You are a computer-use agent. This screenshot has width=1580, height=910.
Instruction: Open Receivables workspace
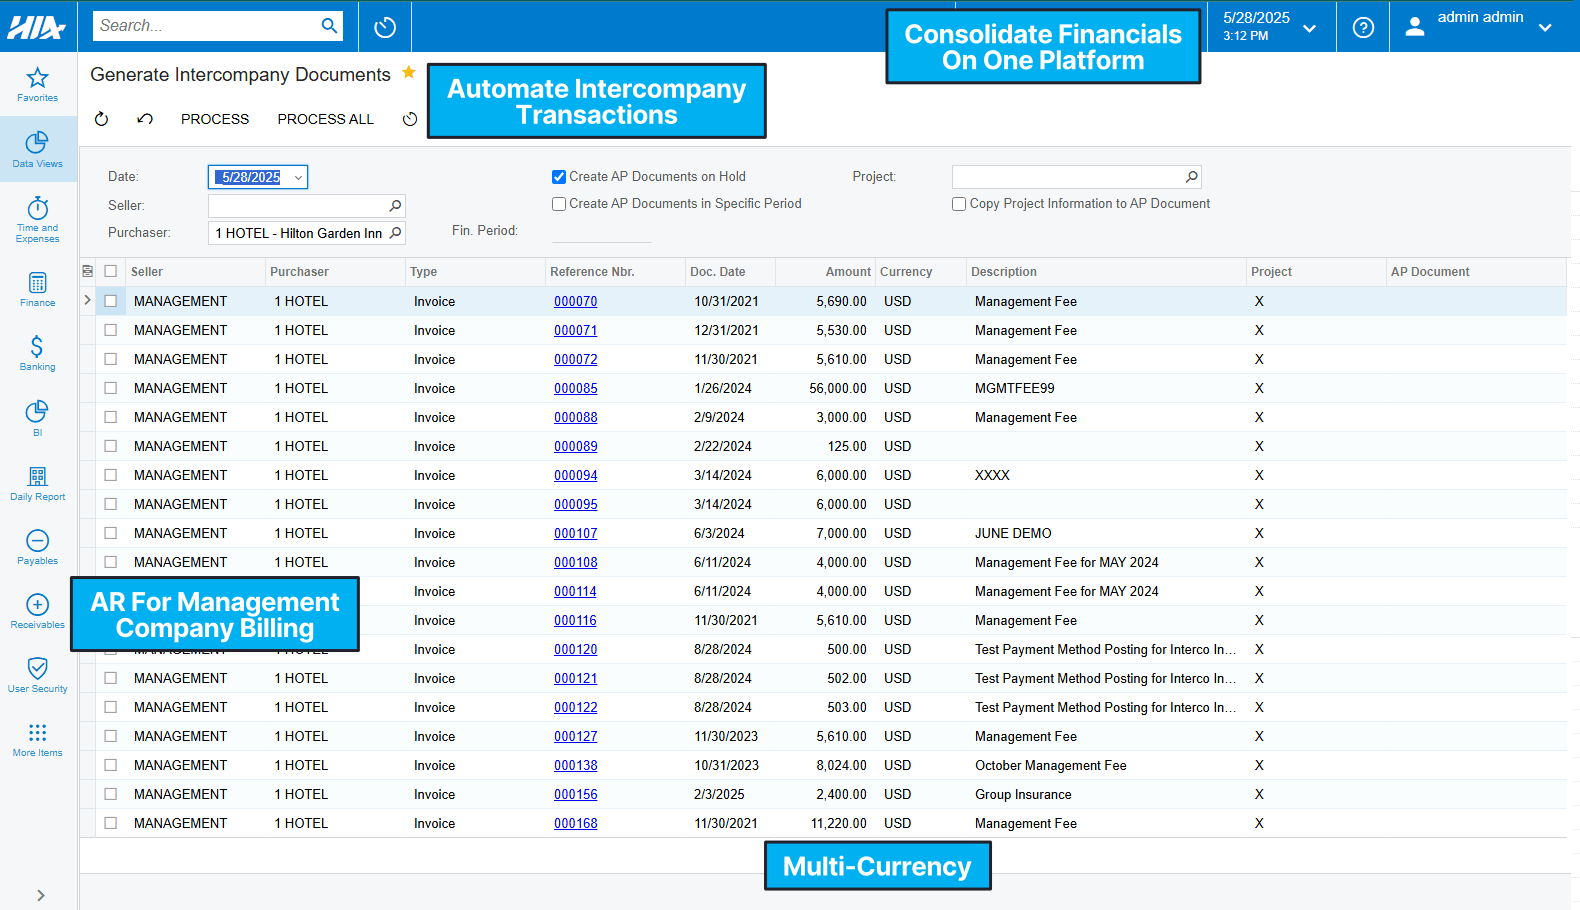click(37, 611)
